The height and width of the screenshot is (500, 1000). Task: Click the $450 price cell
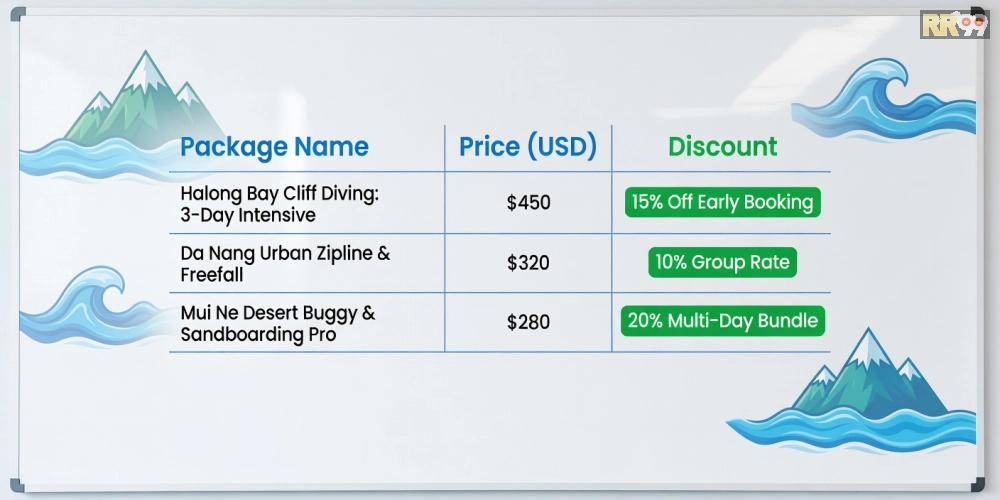click(x=528, y=203)
